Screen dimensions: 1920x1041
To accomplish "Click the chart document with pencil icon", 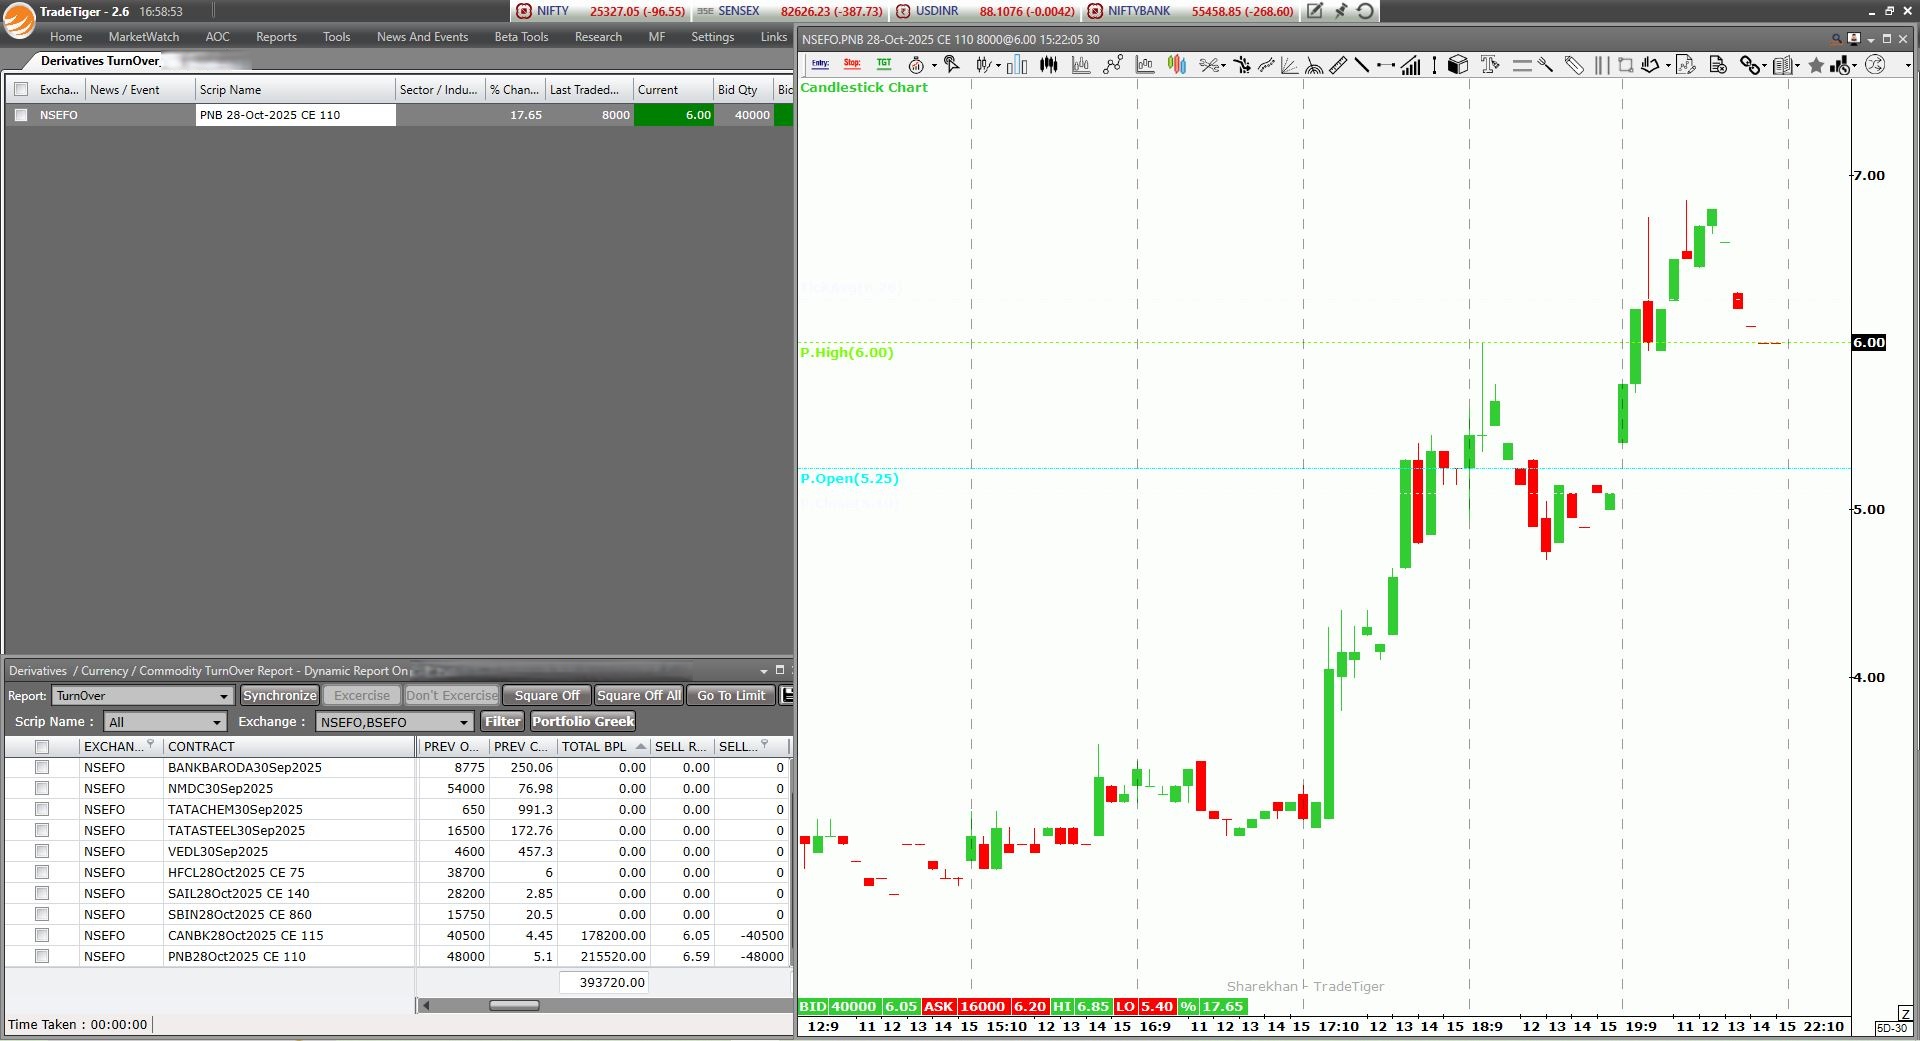I will (x=1686, y=65).
